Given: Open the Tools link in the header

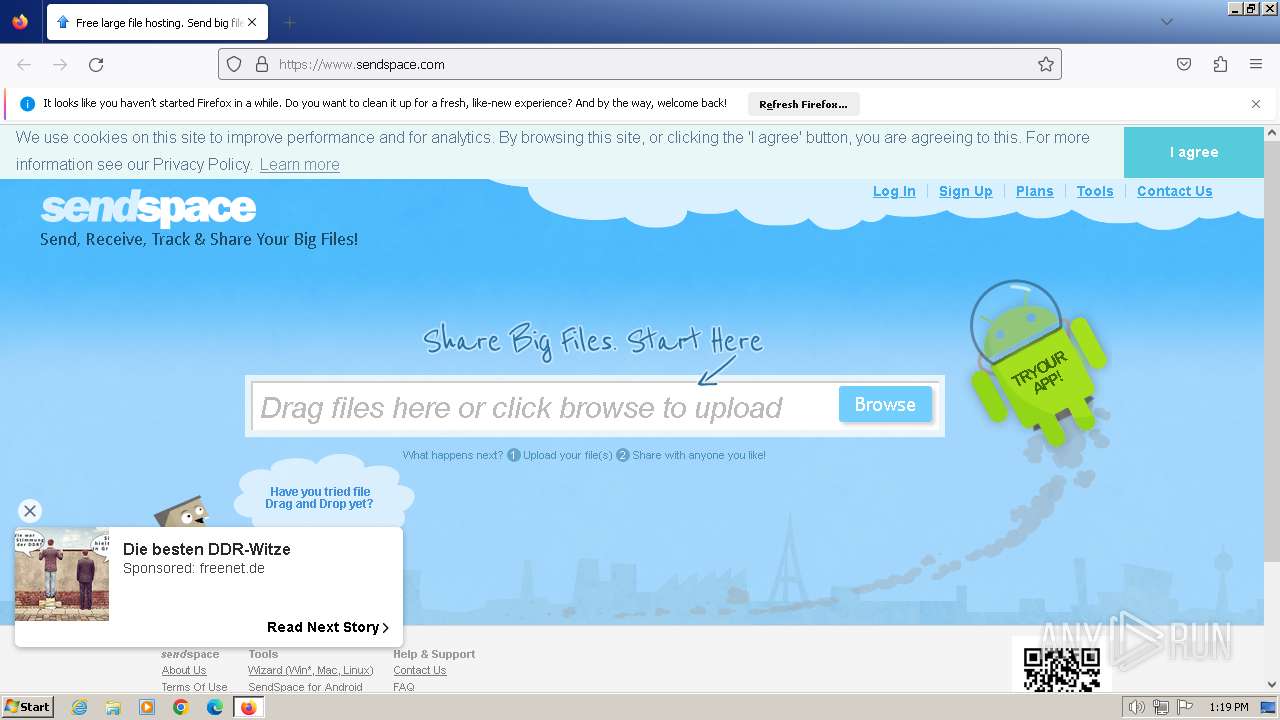Looking at the screenshot, I should [1095, 191].
